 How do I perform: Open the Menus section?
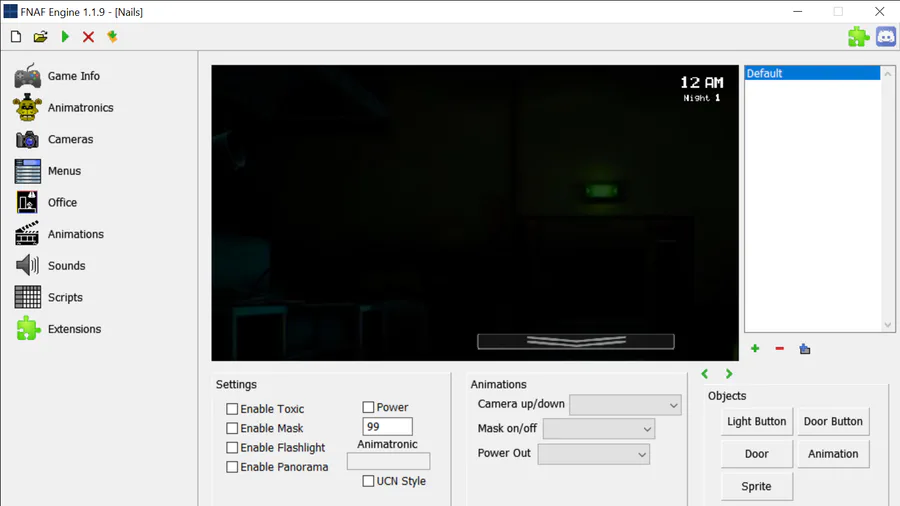(64, 171)
